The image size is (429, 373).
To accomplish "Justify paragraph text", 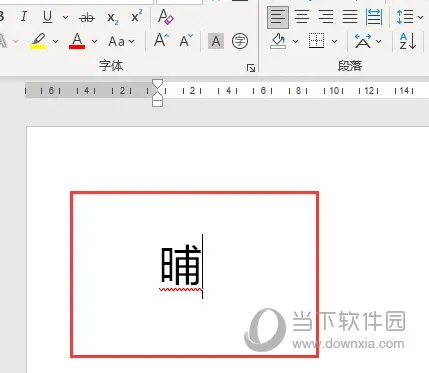I will click(x=350, y=17).
